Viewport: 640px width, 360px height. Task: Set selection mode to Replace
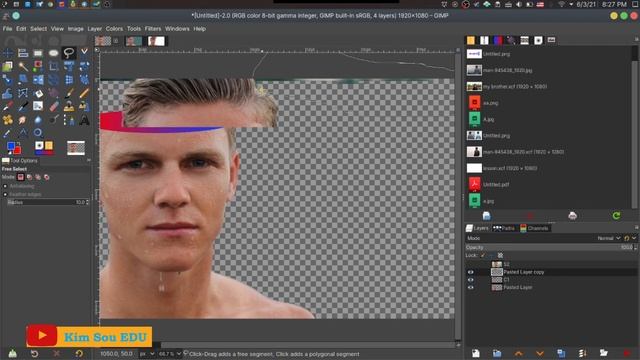[x=20, y=177]
